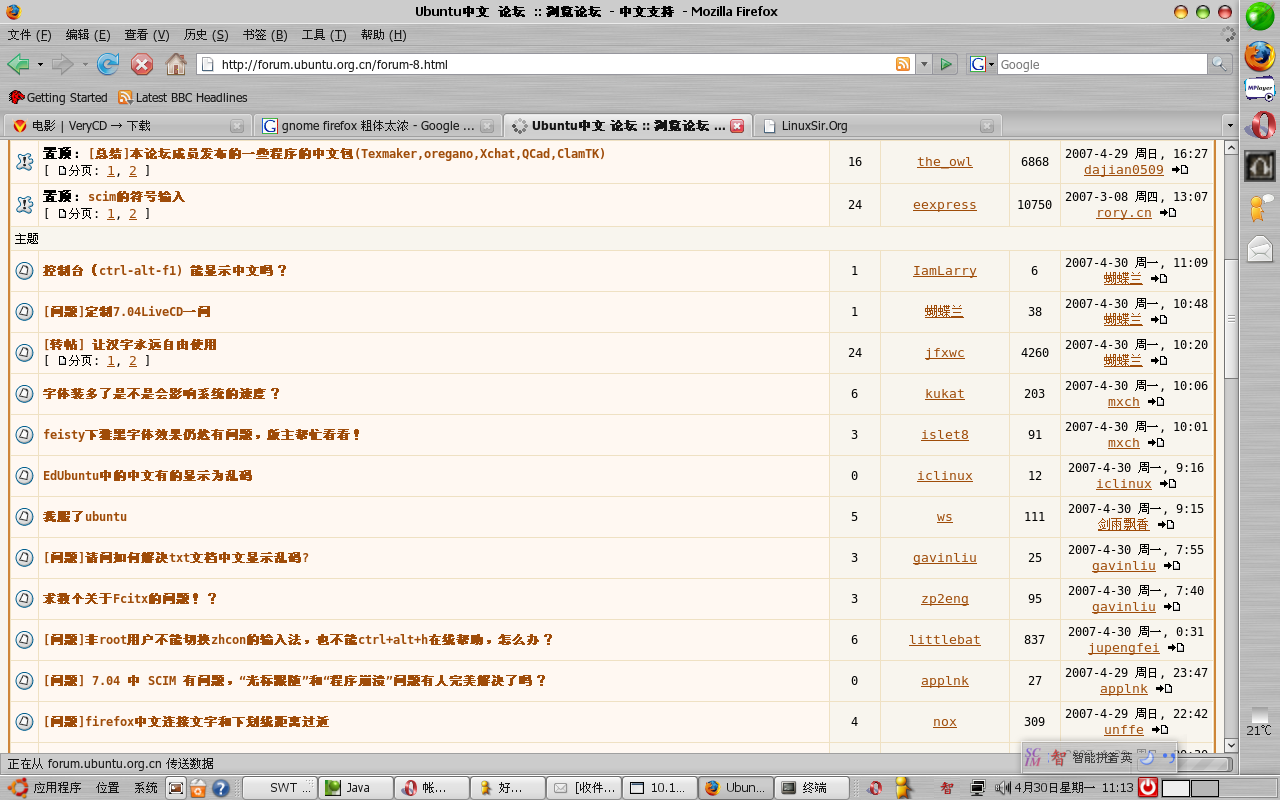Screen dimensions: 1280x800
Task: Focus the address bar URL field
Action: coord(555,64)
